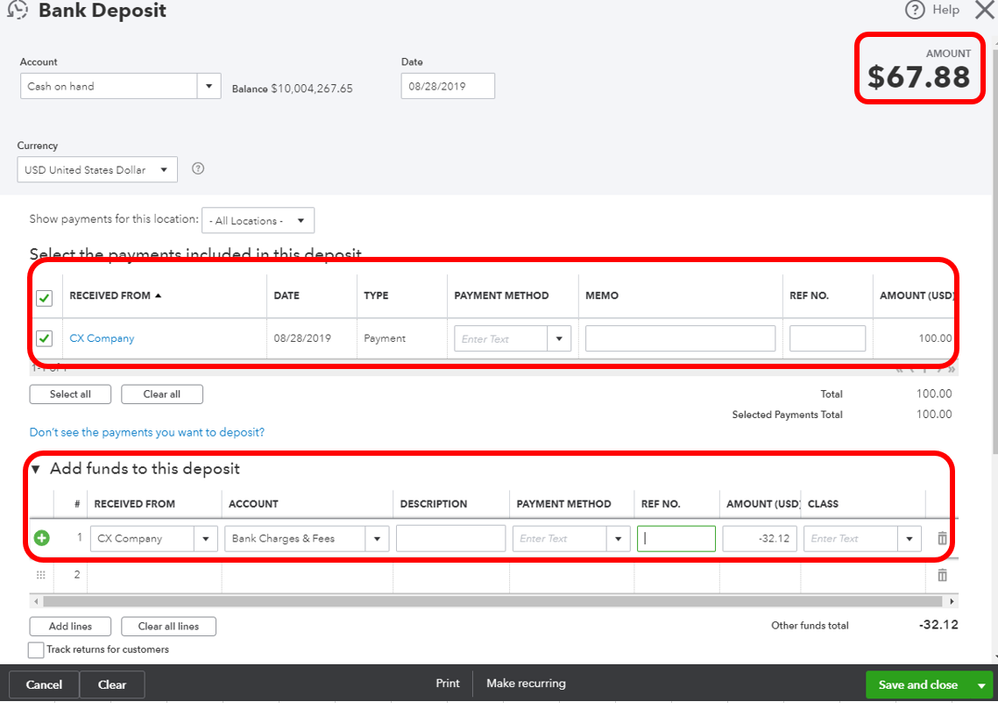Click Make recurring in the footer
Image resolution: width=998 pixels, height=703 pixels.
(x=526, y=683)
